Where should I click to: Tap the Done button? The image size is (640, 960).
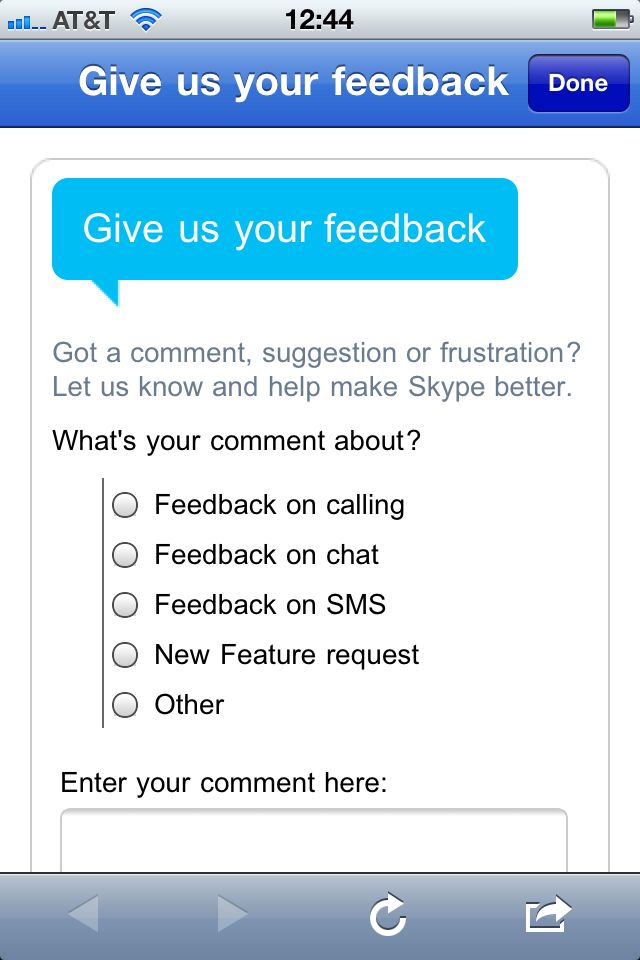click(578, 83)
